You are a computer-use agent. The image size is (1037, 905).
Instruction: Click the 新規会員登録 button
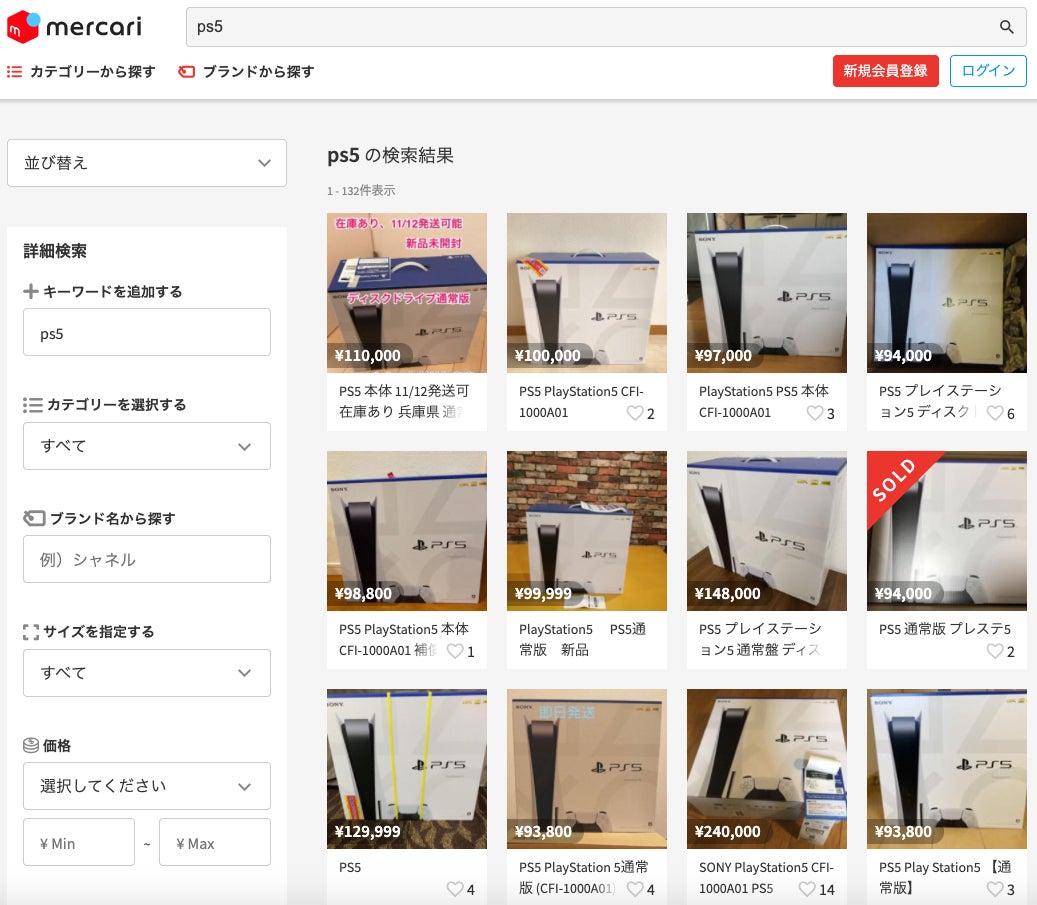[x=885, y=71]
